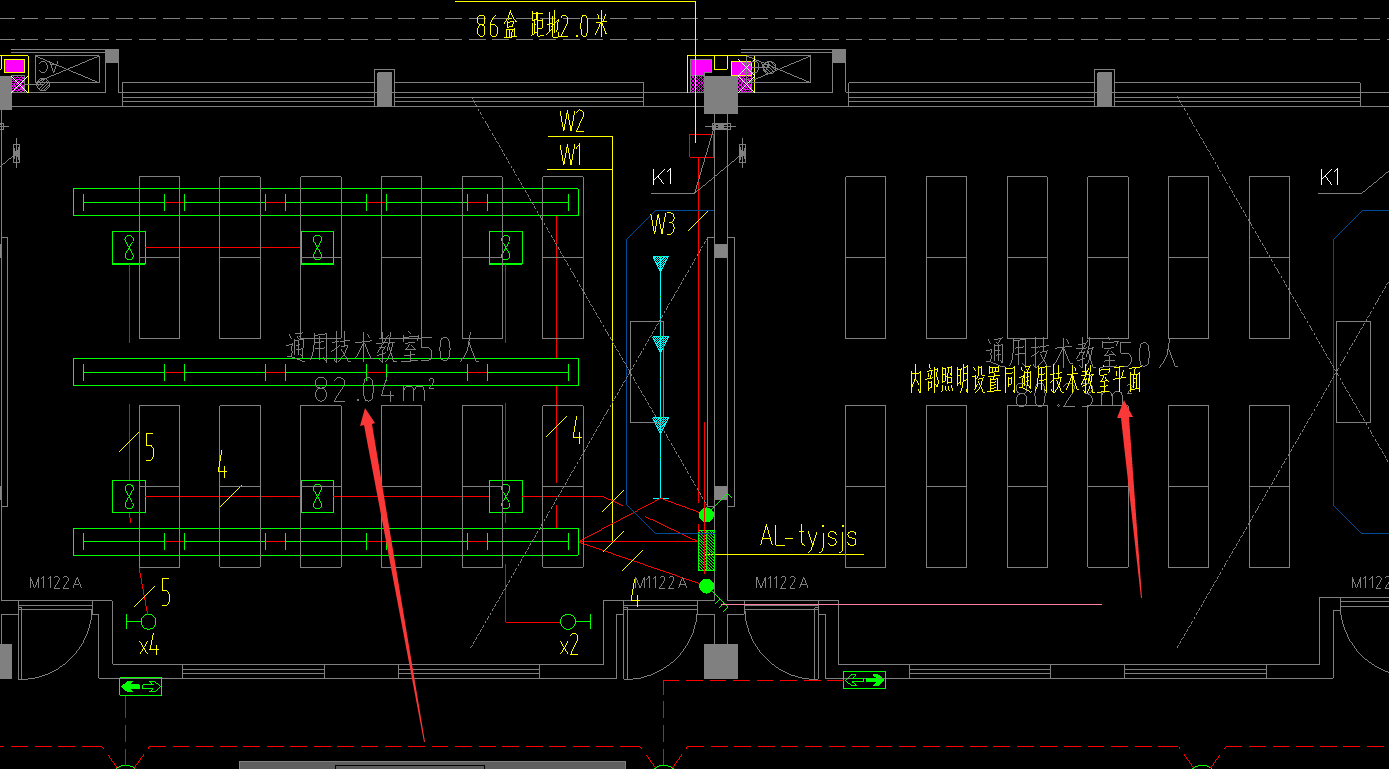Click the W3 circuit label

[663, 224]
